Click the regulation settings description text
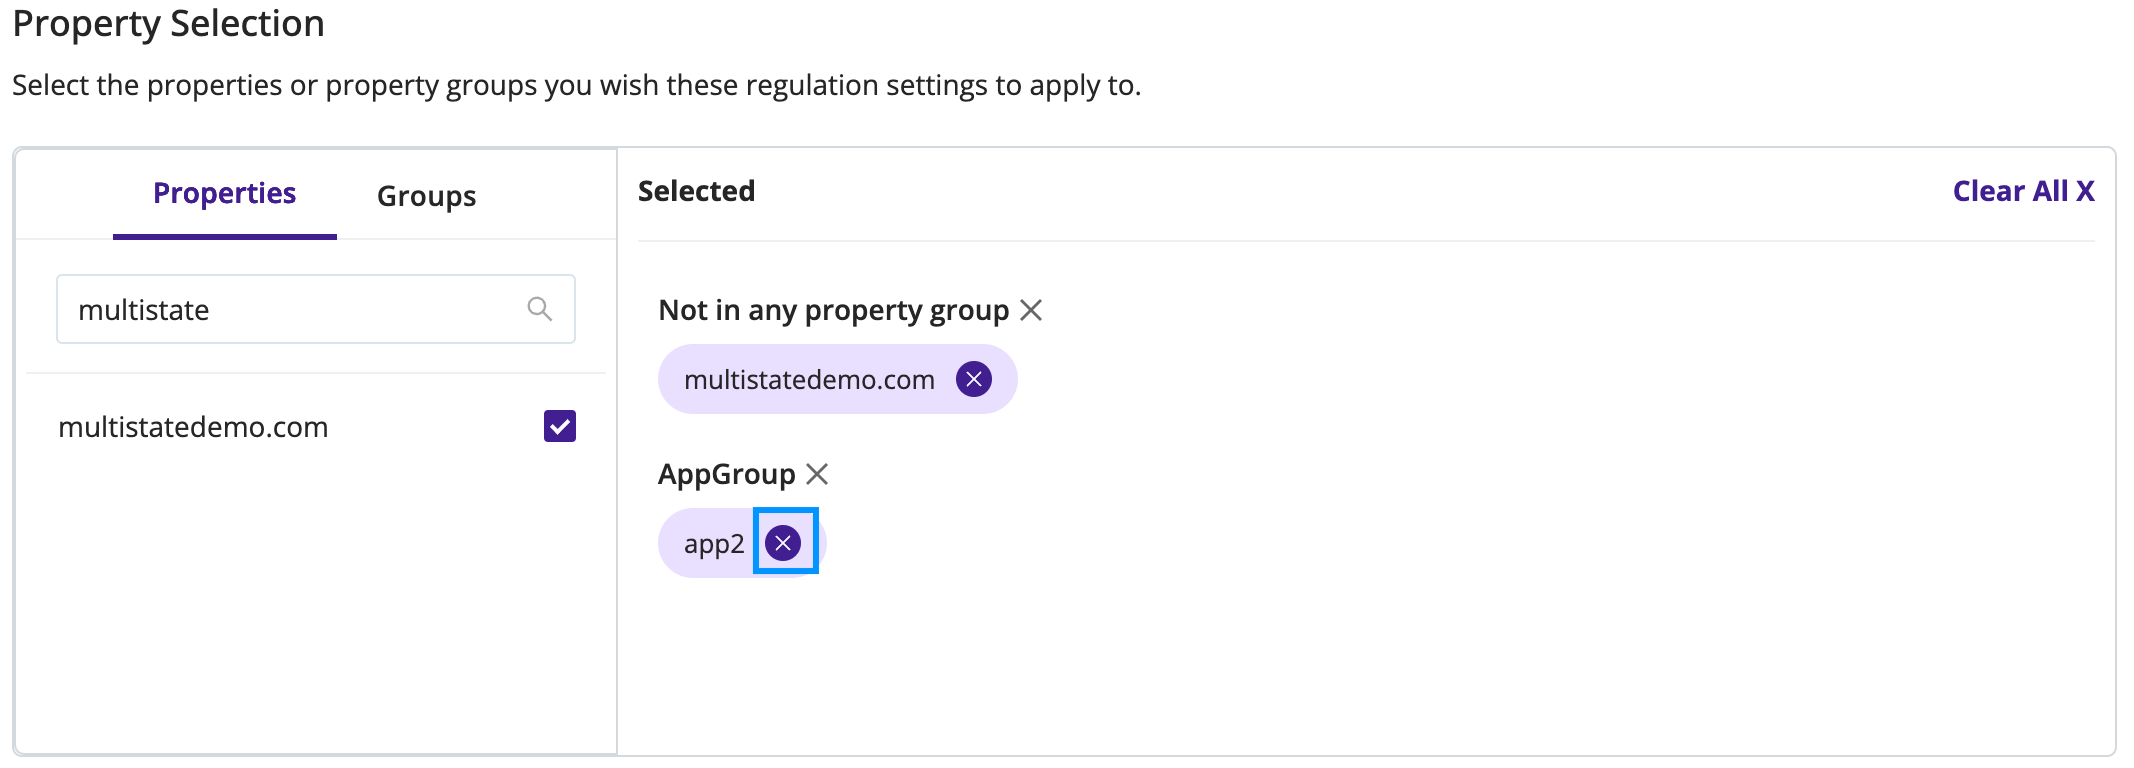The width and height of the screenshot is (2134, 768). click(577, 86)
